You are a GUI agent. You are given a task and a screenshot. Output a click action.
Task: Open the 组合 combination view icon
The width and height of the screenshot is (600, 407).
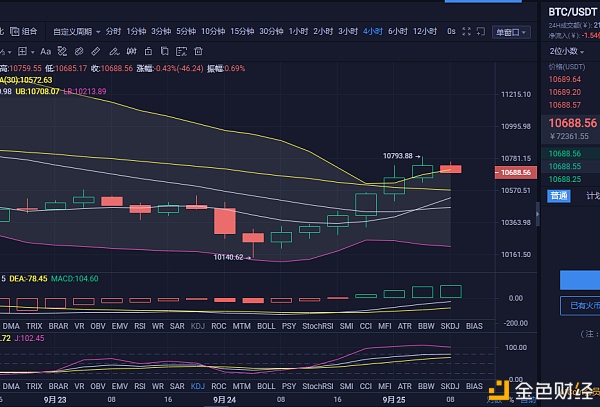[15, 31]
